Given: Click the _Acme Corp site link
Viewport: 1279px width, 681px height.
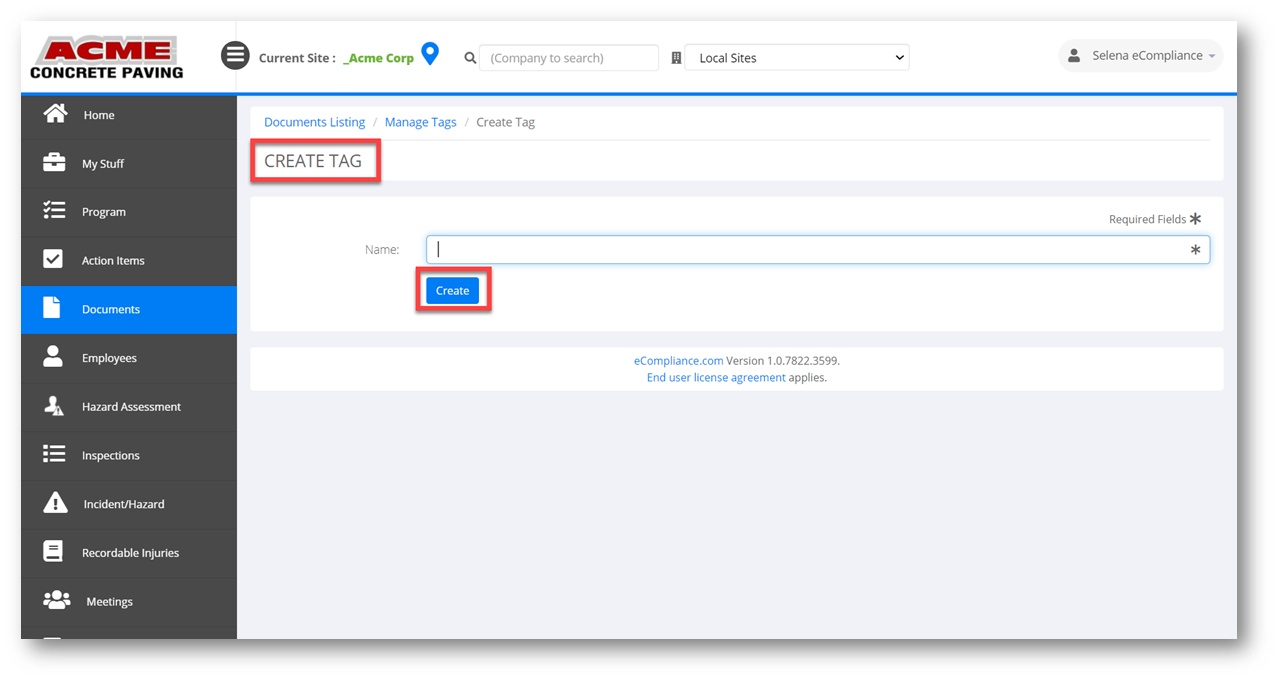Looking at the screenshot, I should (378, 58).
